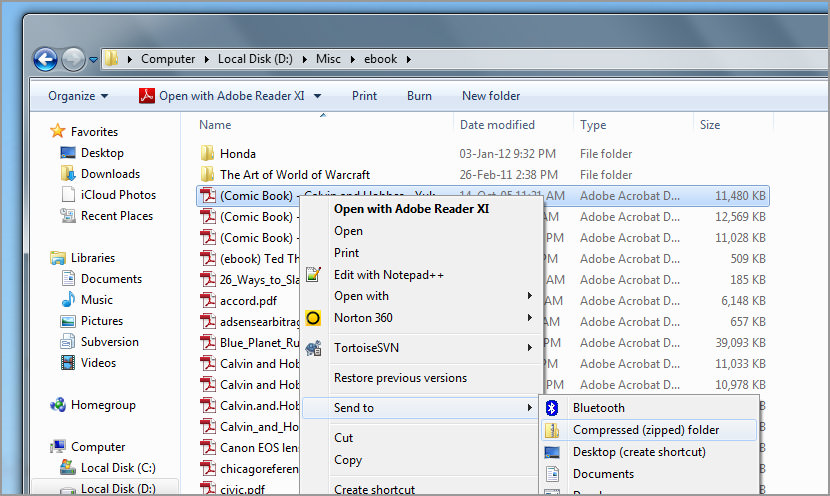Sort by the Type column header
830x496 pixels.
[593, 125]
